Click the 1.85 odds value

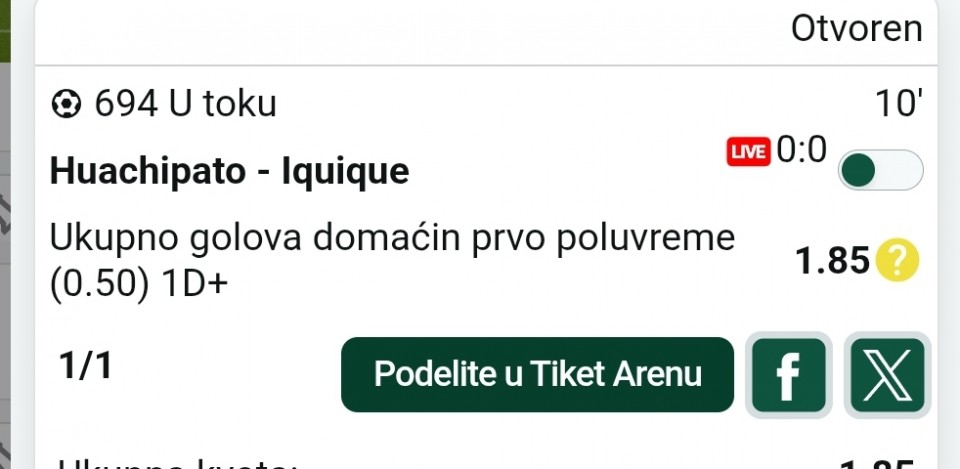click(x=832, y=260)
